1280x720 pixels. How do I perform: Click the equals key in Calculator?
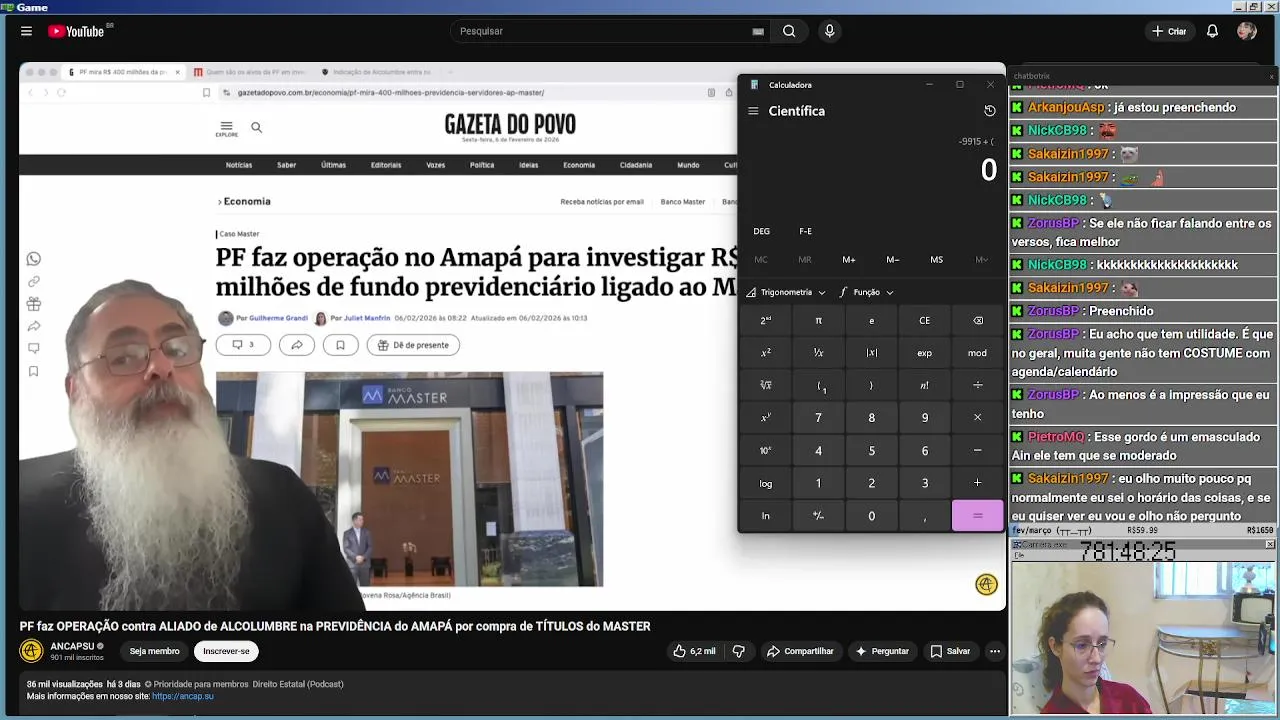(x=977, y=516)
